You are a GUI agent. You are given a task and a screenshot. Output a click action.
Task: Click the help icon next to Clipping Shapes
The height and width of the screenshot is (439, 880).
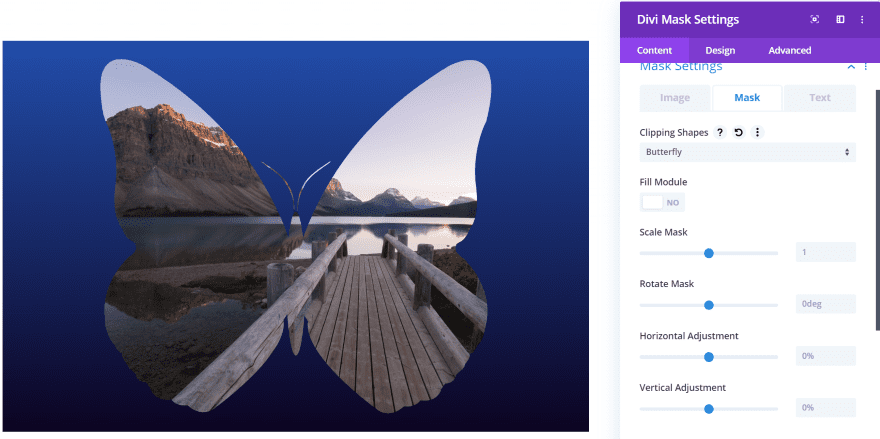[720, 132]
